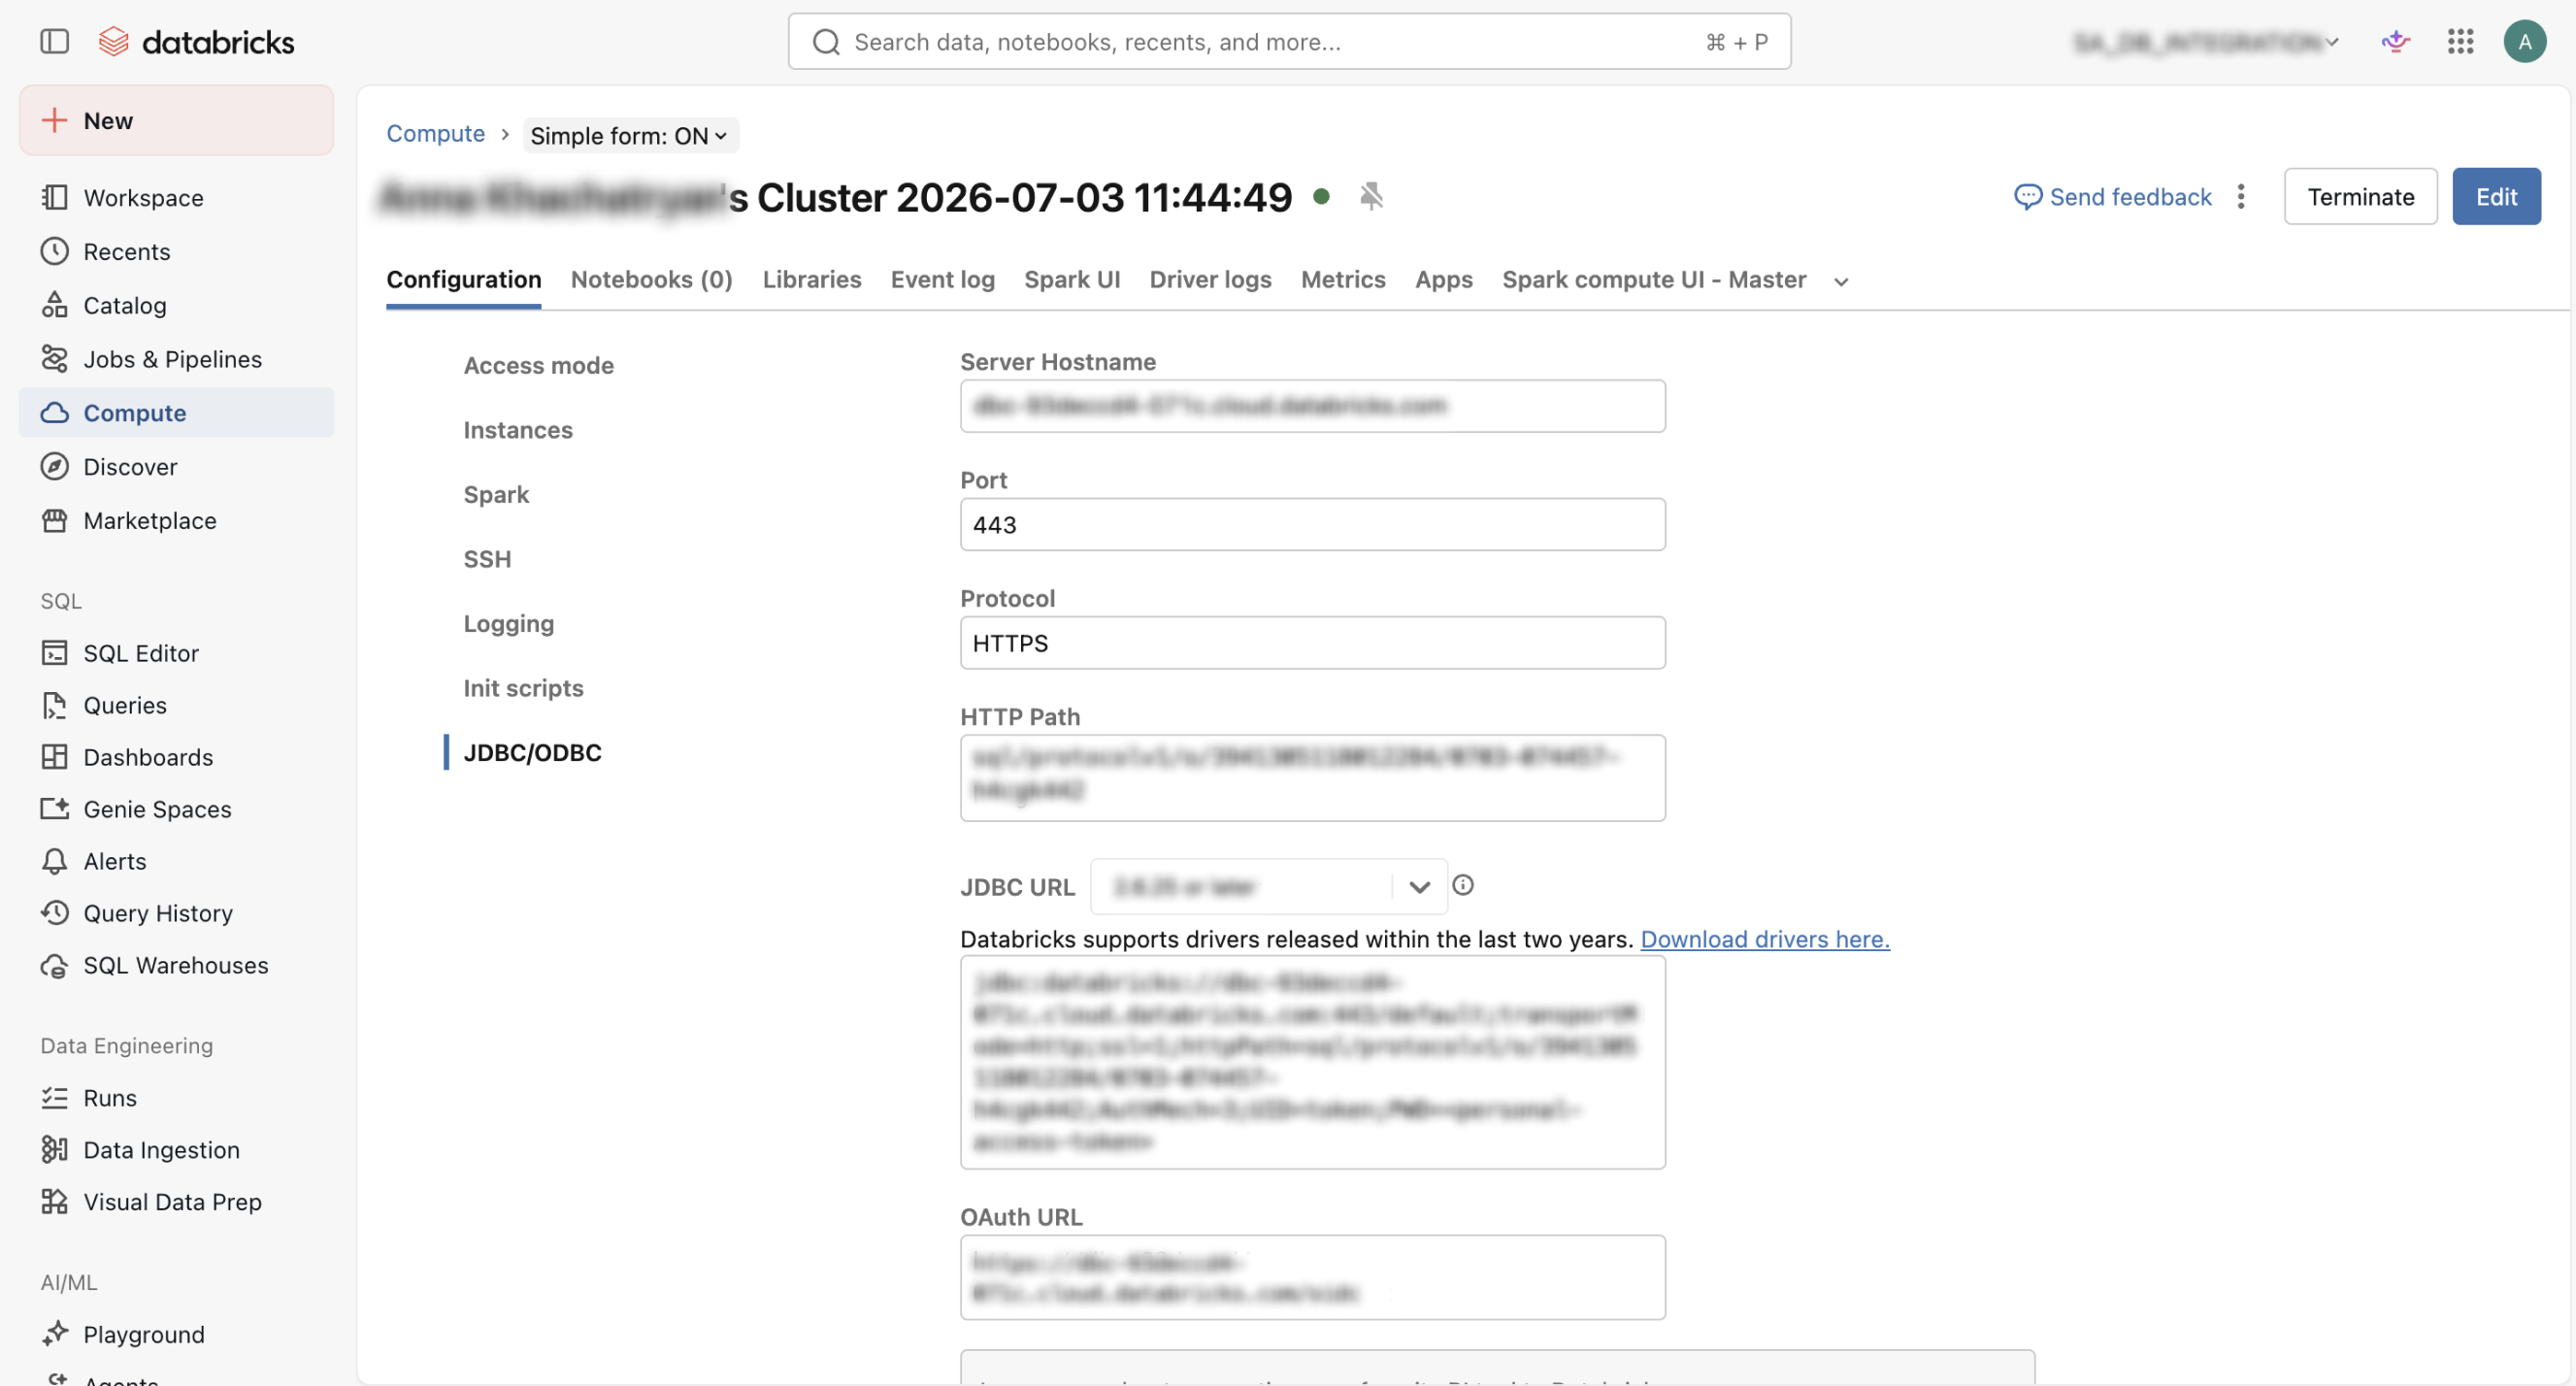Jump to the SSH section
This screenshot has height=1386, width=2576.
tap(487, 558)
